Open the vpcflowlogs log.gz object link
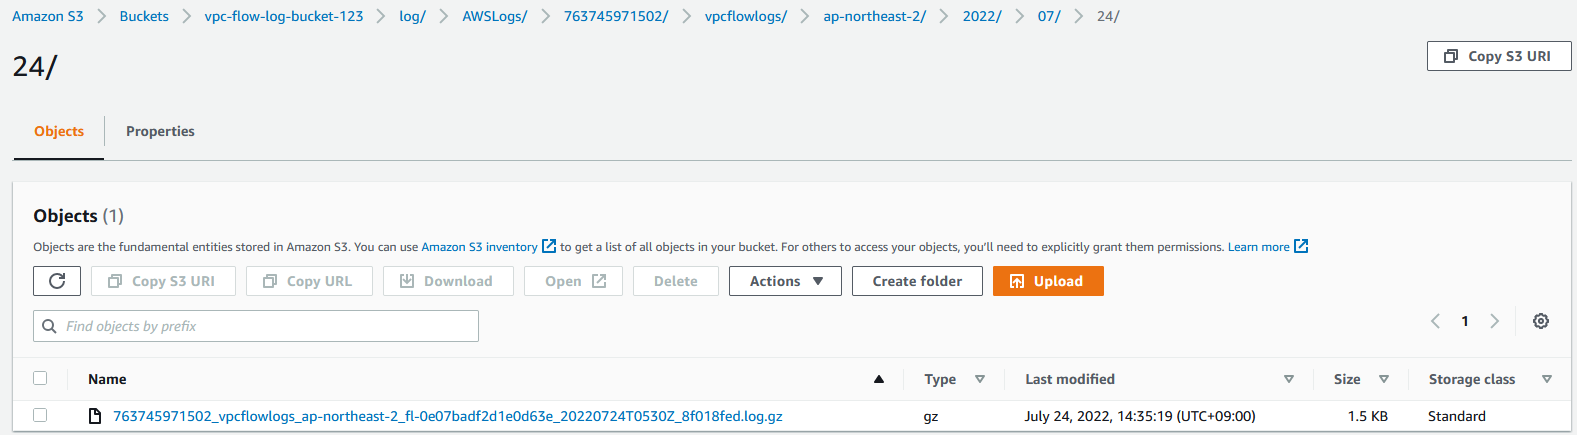This screenshot has width=1577, height=435. click(x=448, y=416)
